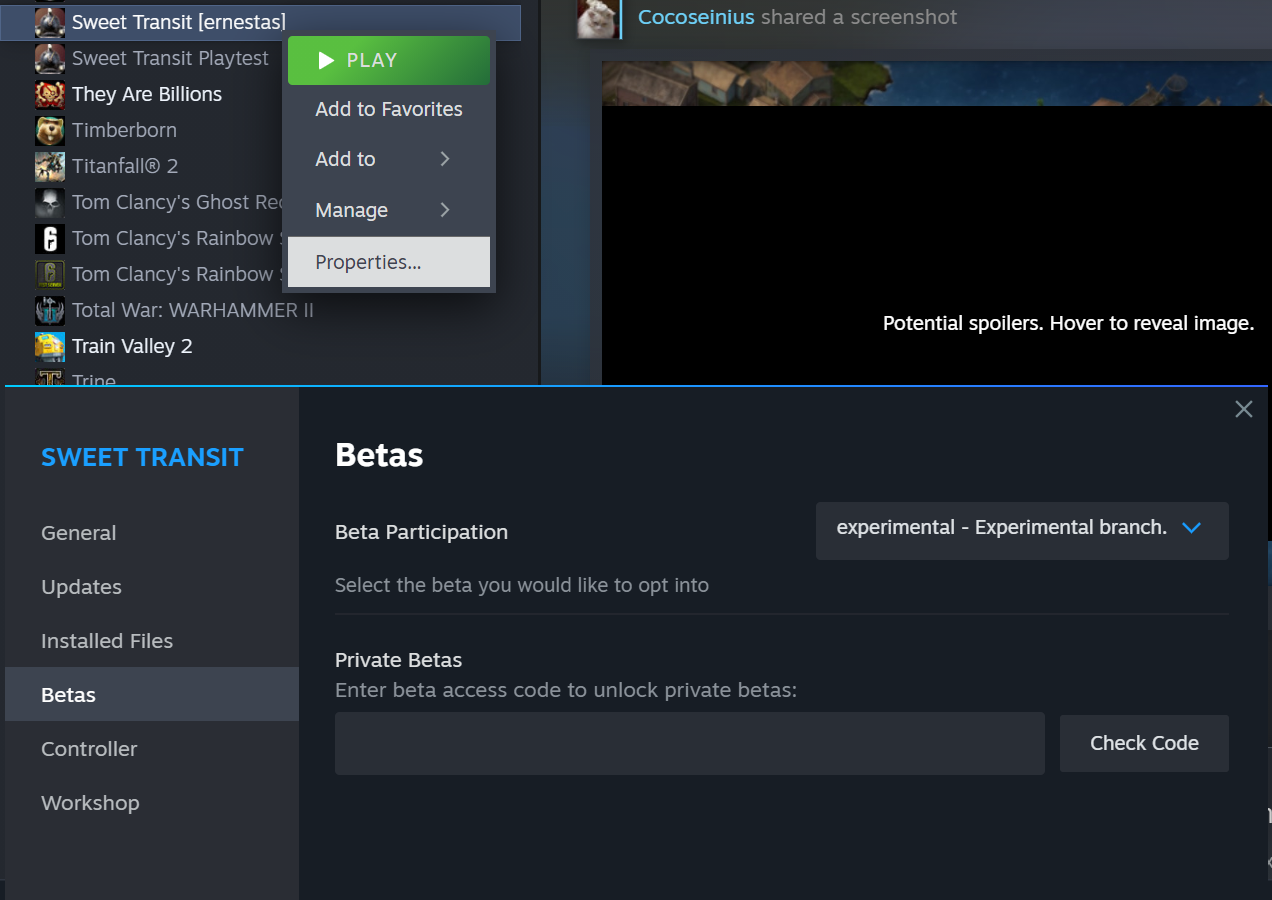This screenshot has height=900, width=1272.
Task: Open Properties... from the context menu
Action: tap(389, 262)
